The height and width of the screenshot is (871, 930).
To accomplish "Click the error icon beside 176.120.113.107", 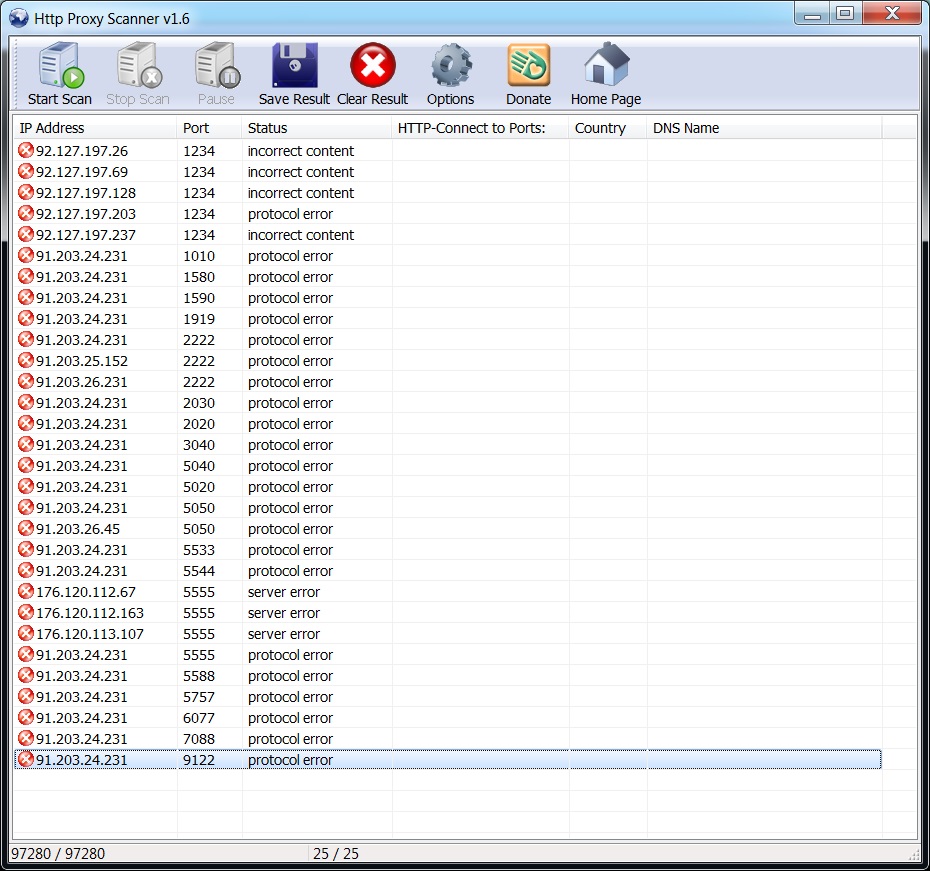I will (x=26, y=634).
